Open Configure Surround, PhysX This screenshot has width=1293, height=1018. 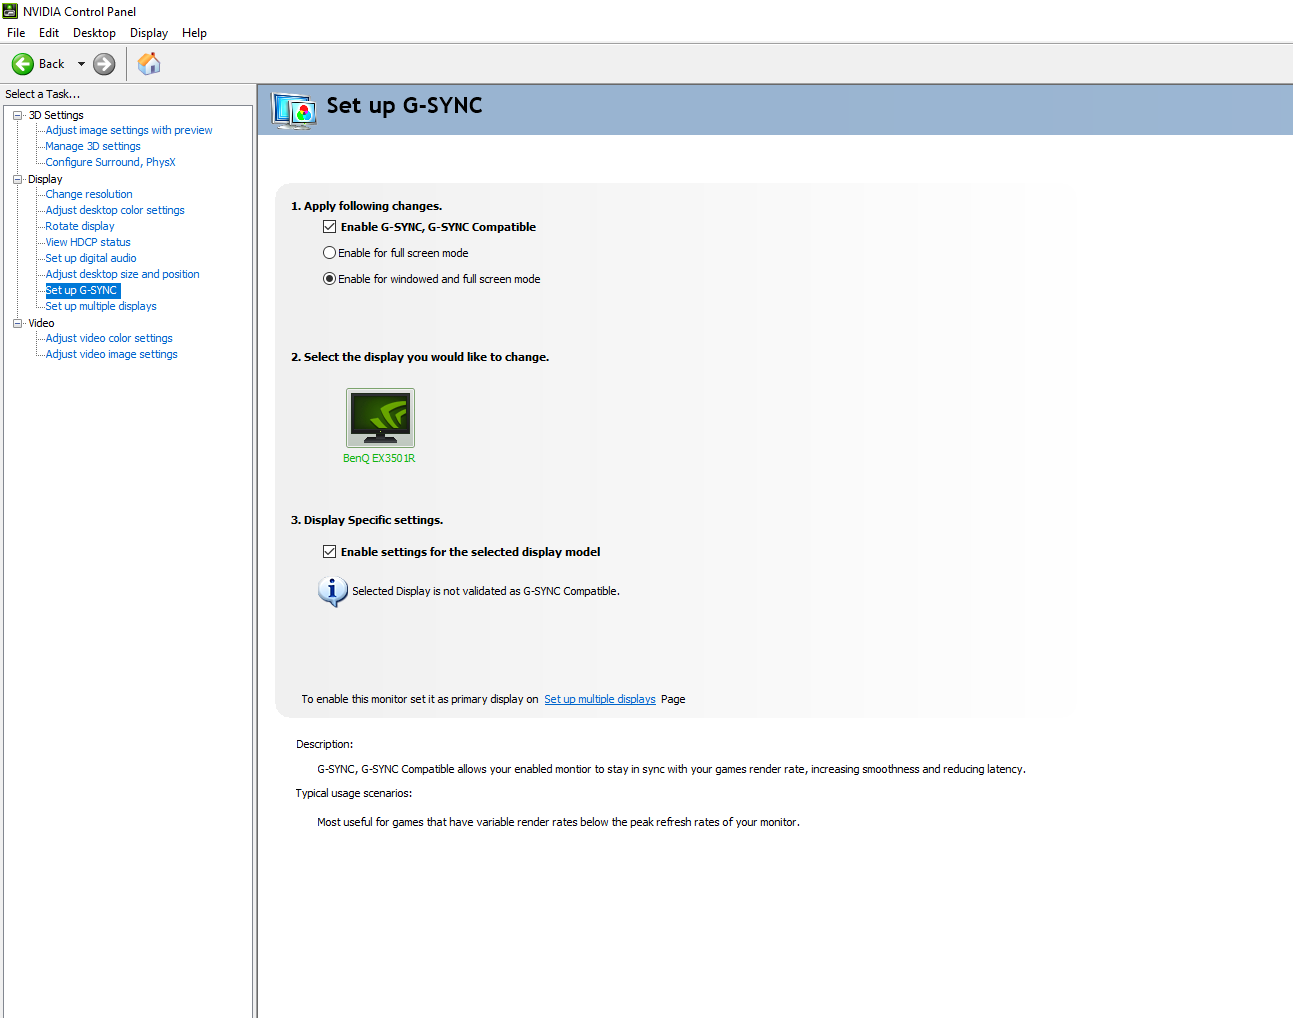[110, 162]
